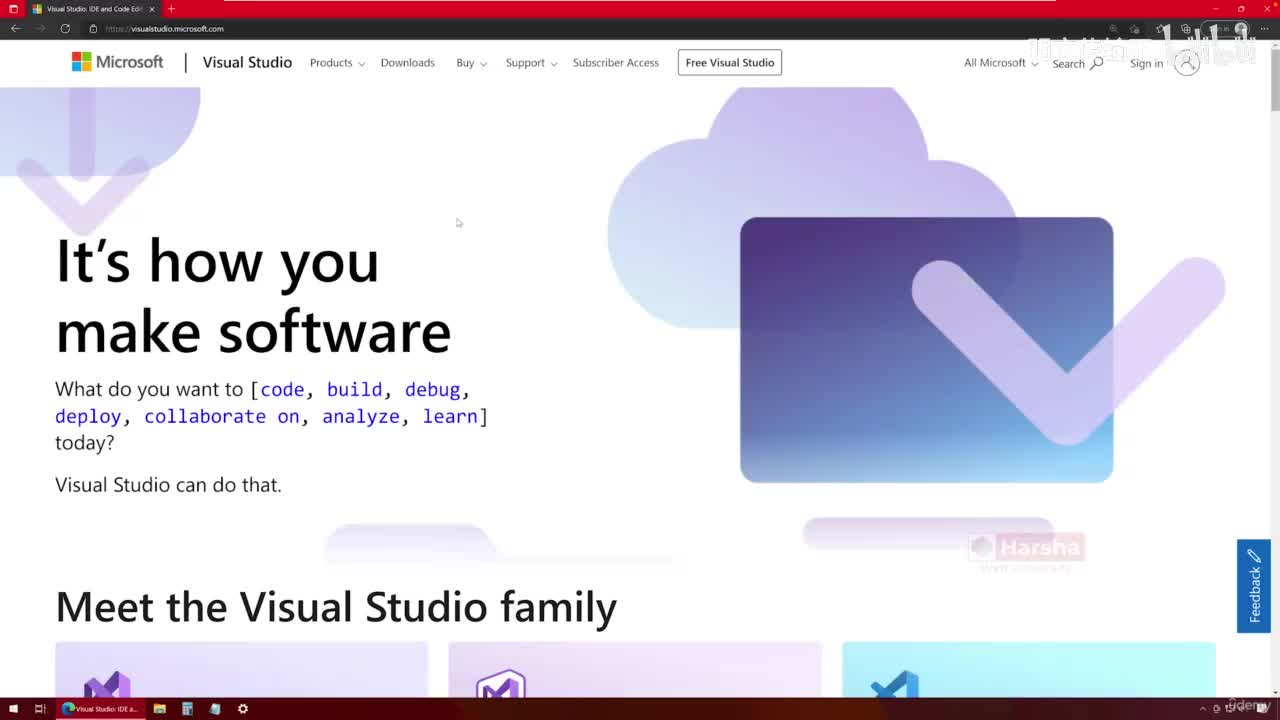Screen dimensions: 1280x720
Task: Open tab actions menu icon
Action: [13, 9]
